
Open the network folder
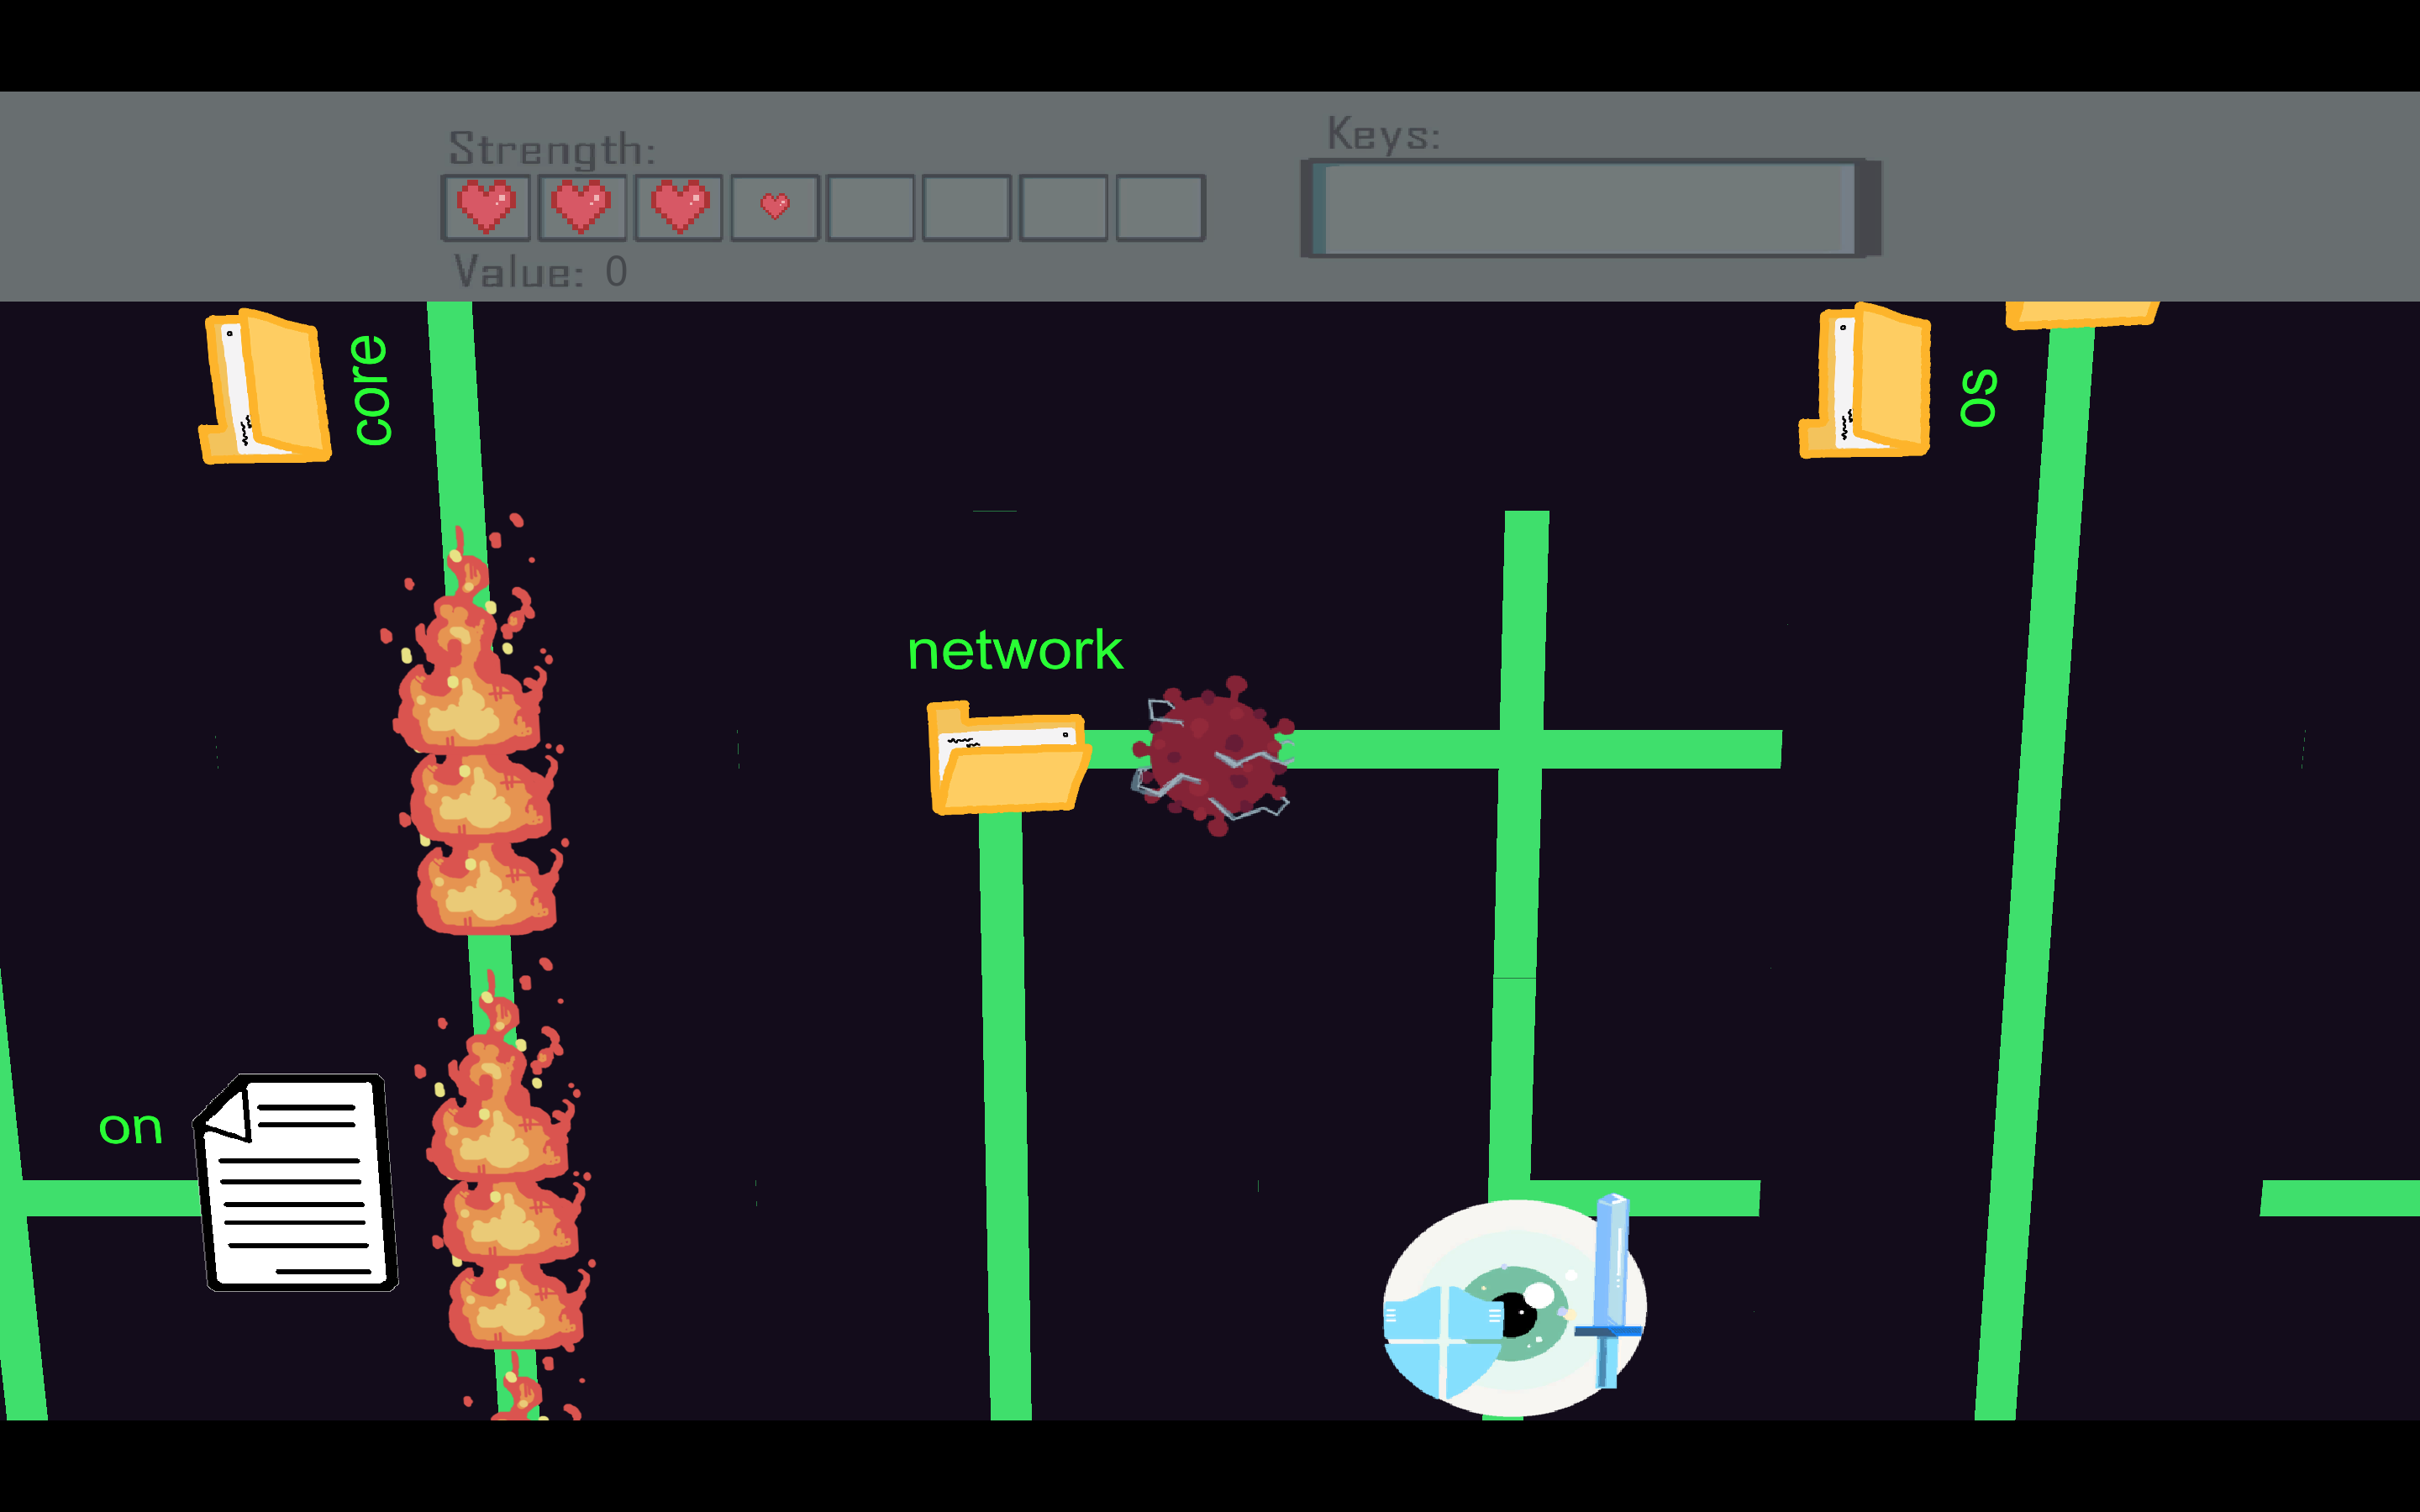pyautogui.click(x=1008, y=757)
